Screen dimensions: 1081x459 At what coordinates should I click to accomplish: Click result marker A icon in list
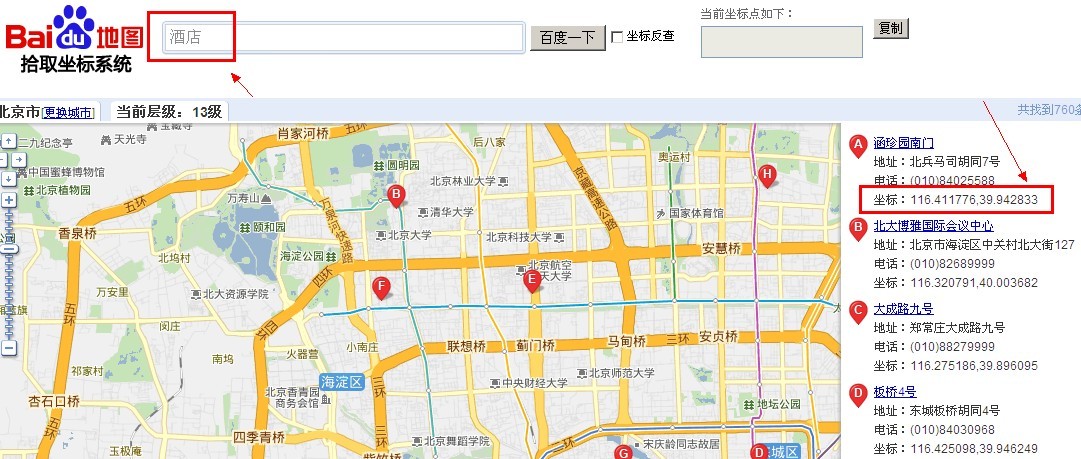pyautogui.click(x=857, y=145)
